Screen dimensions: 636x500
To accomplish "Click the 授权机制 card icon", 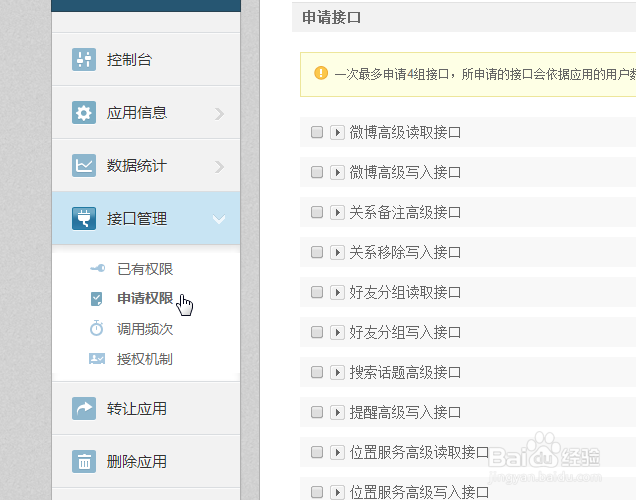I will [97, 359].
